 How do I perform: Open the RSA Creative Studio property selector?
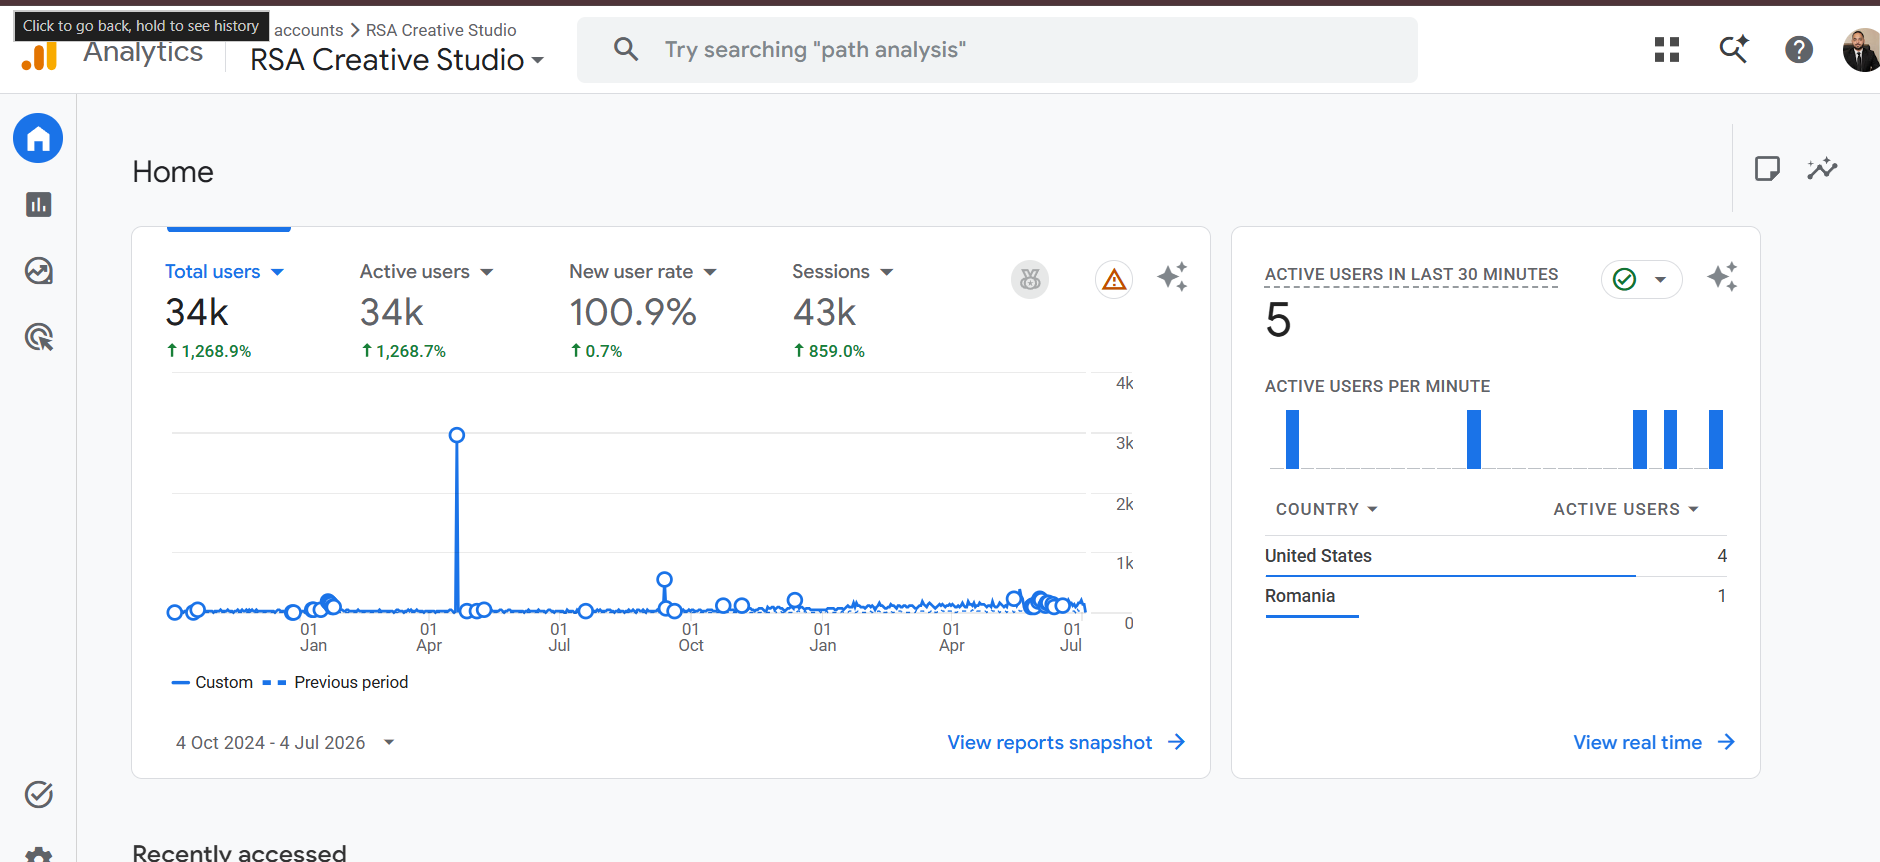(397, 60)
